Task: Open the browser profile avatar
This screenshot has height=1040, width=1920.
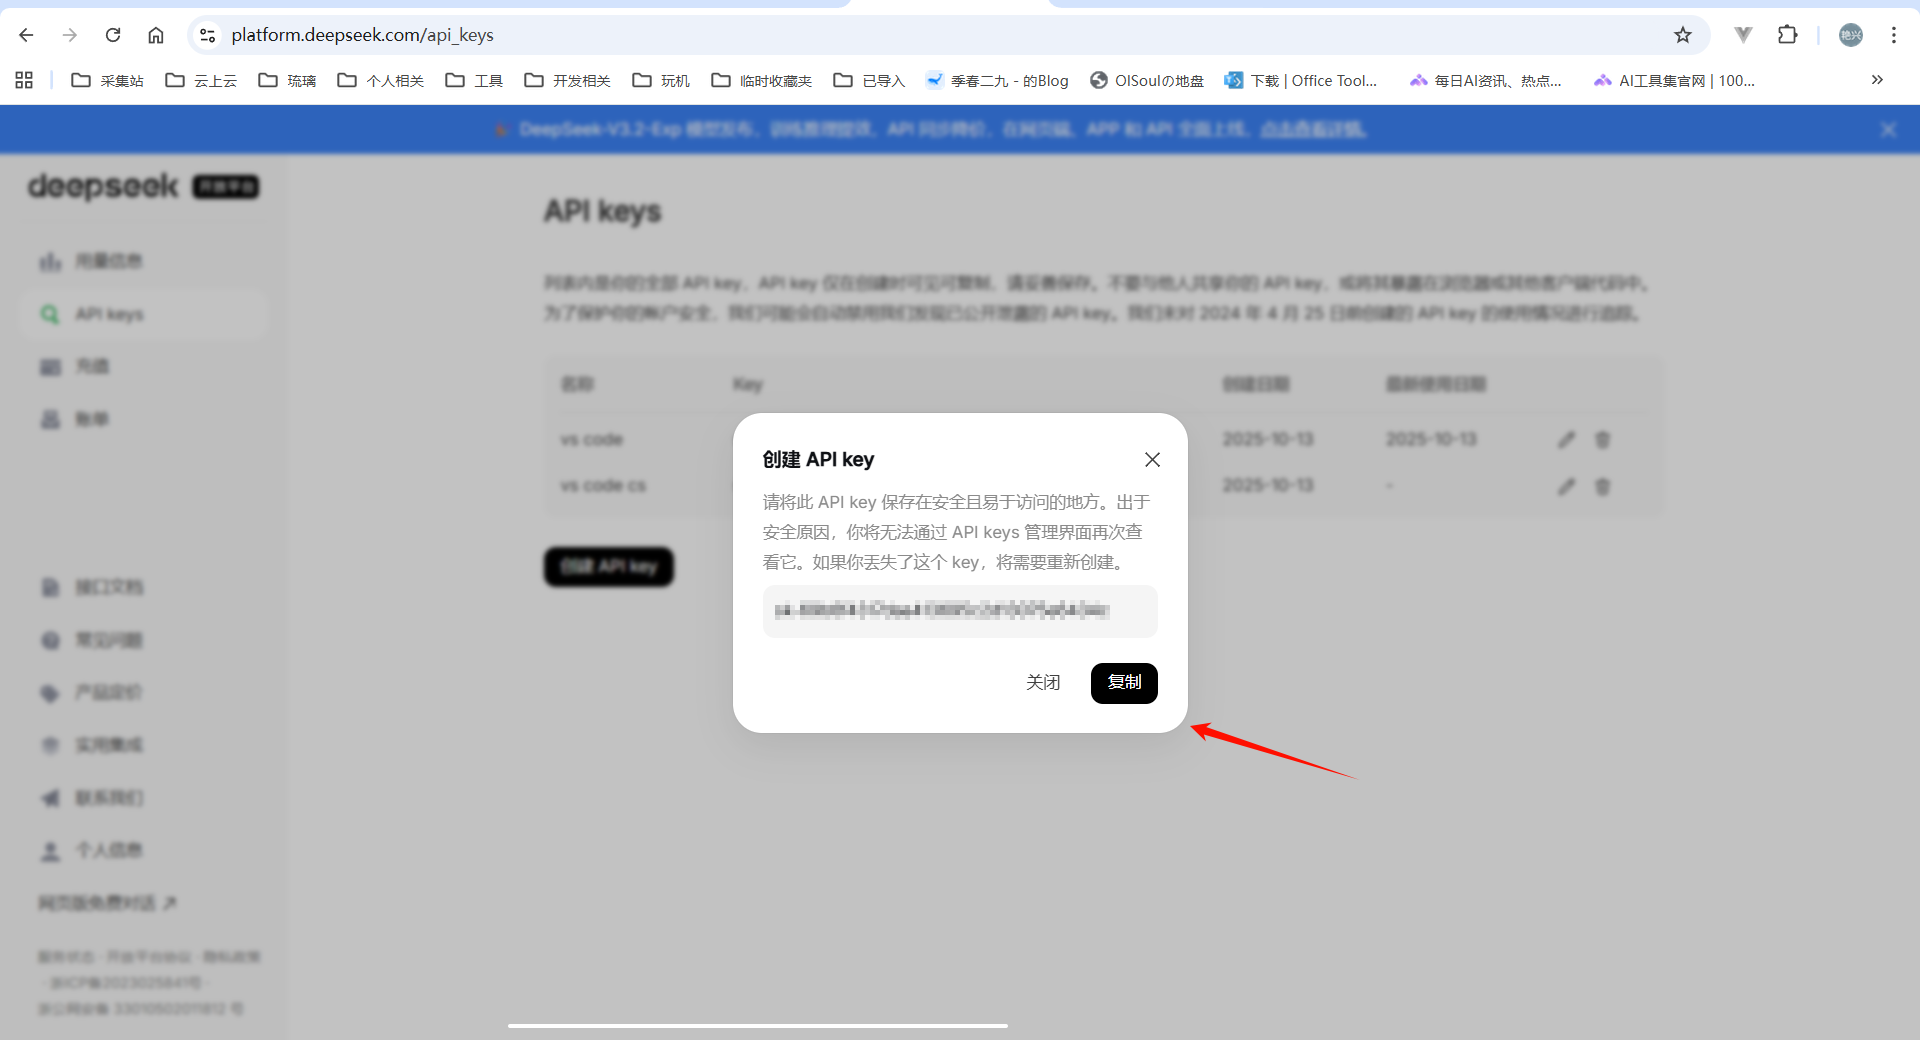Action: click(x=1850, y=35)
